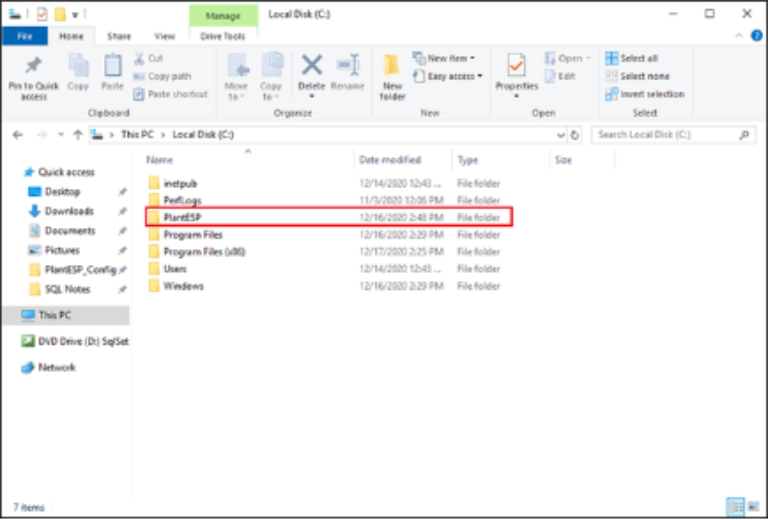Open Network in navigation pane
The width and height of the screenshot is (768, 520).
coord(57,368)
